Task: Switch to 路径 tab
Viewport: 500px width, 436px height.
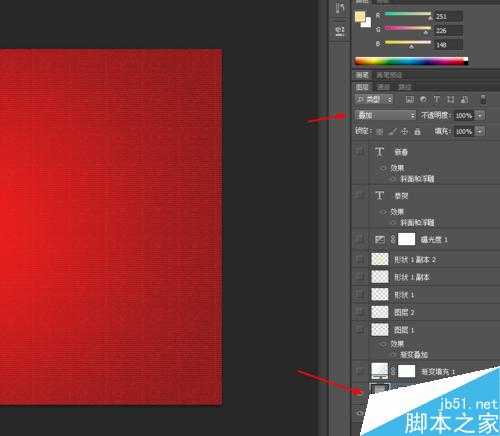Action: click(x=405, y=87)
